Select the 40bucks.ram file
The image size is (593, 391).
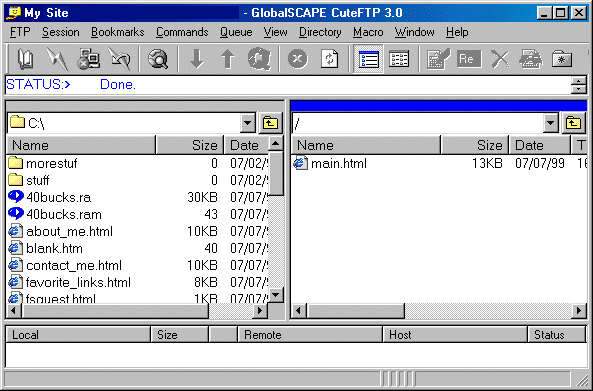[55, 214]
